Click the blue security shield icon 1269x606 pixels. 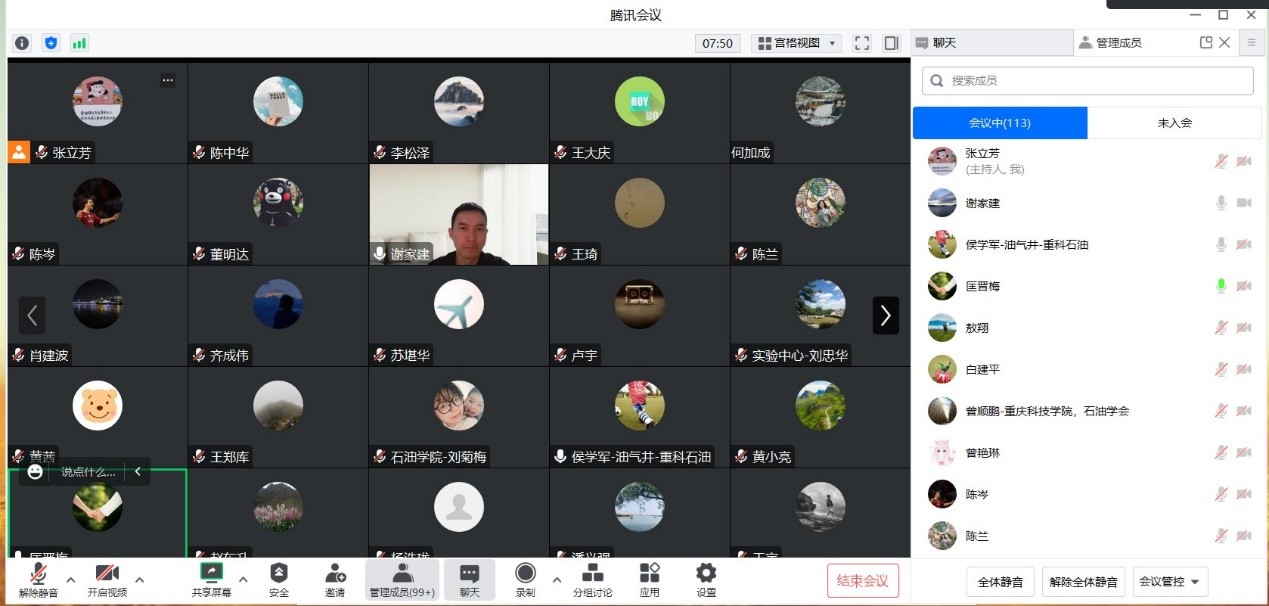pos(51,43)
